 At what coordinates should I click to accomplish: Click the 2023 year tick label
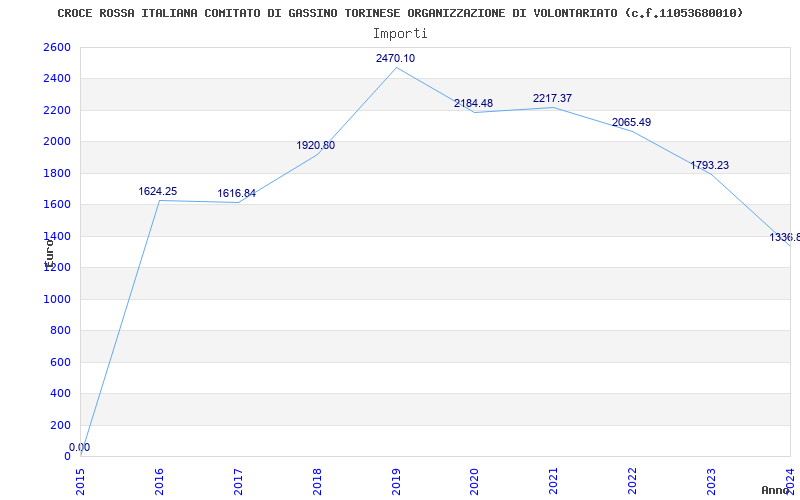click(x=712, y=480)
